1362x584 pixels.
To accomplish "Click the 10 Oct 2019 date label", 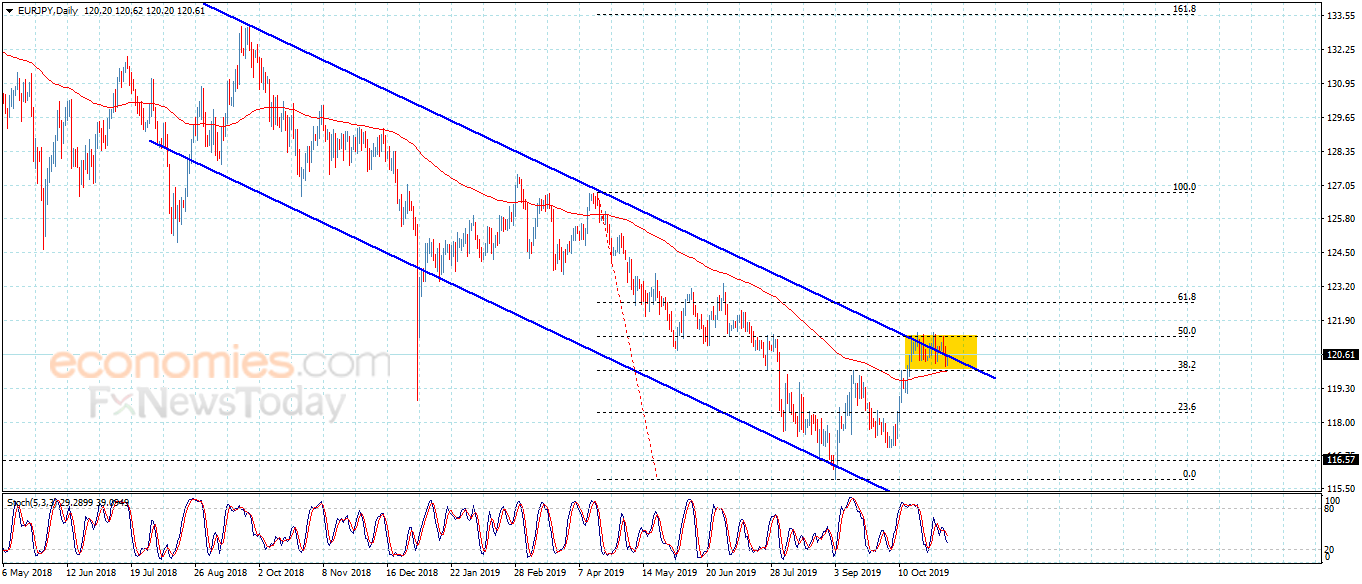I will 923,573.
